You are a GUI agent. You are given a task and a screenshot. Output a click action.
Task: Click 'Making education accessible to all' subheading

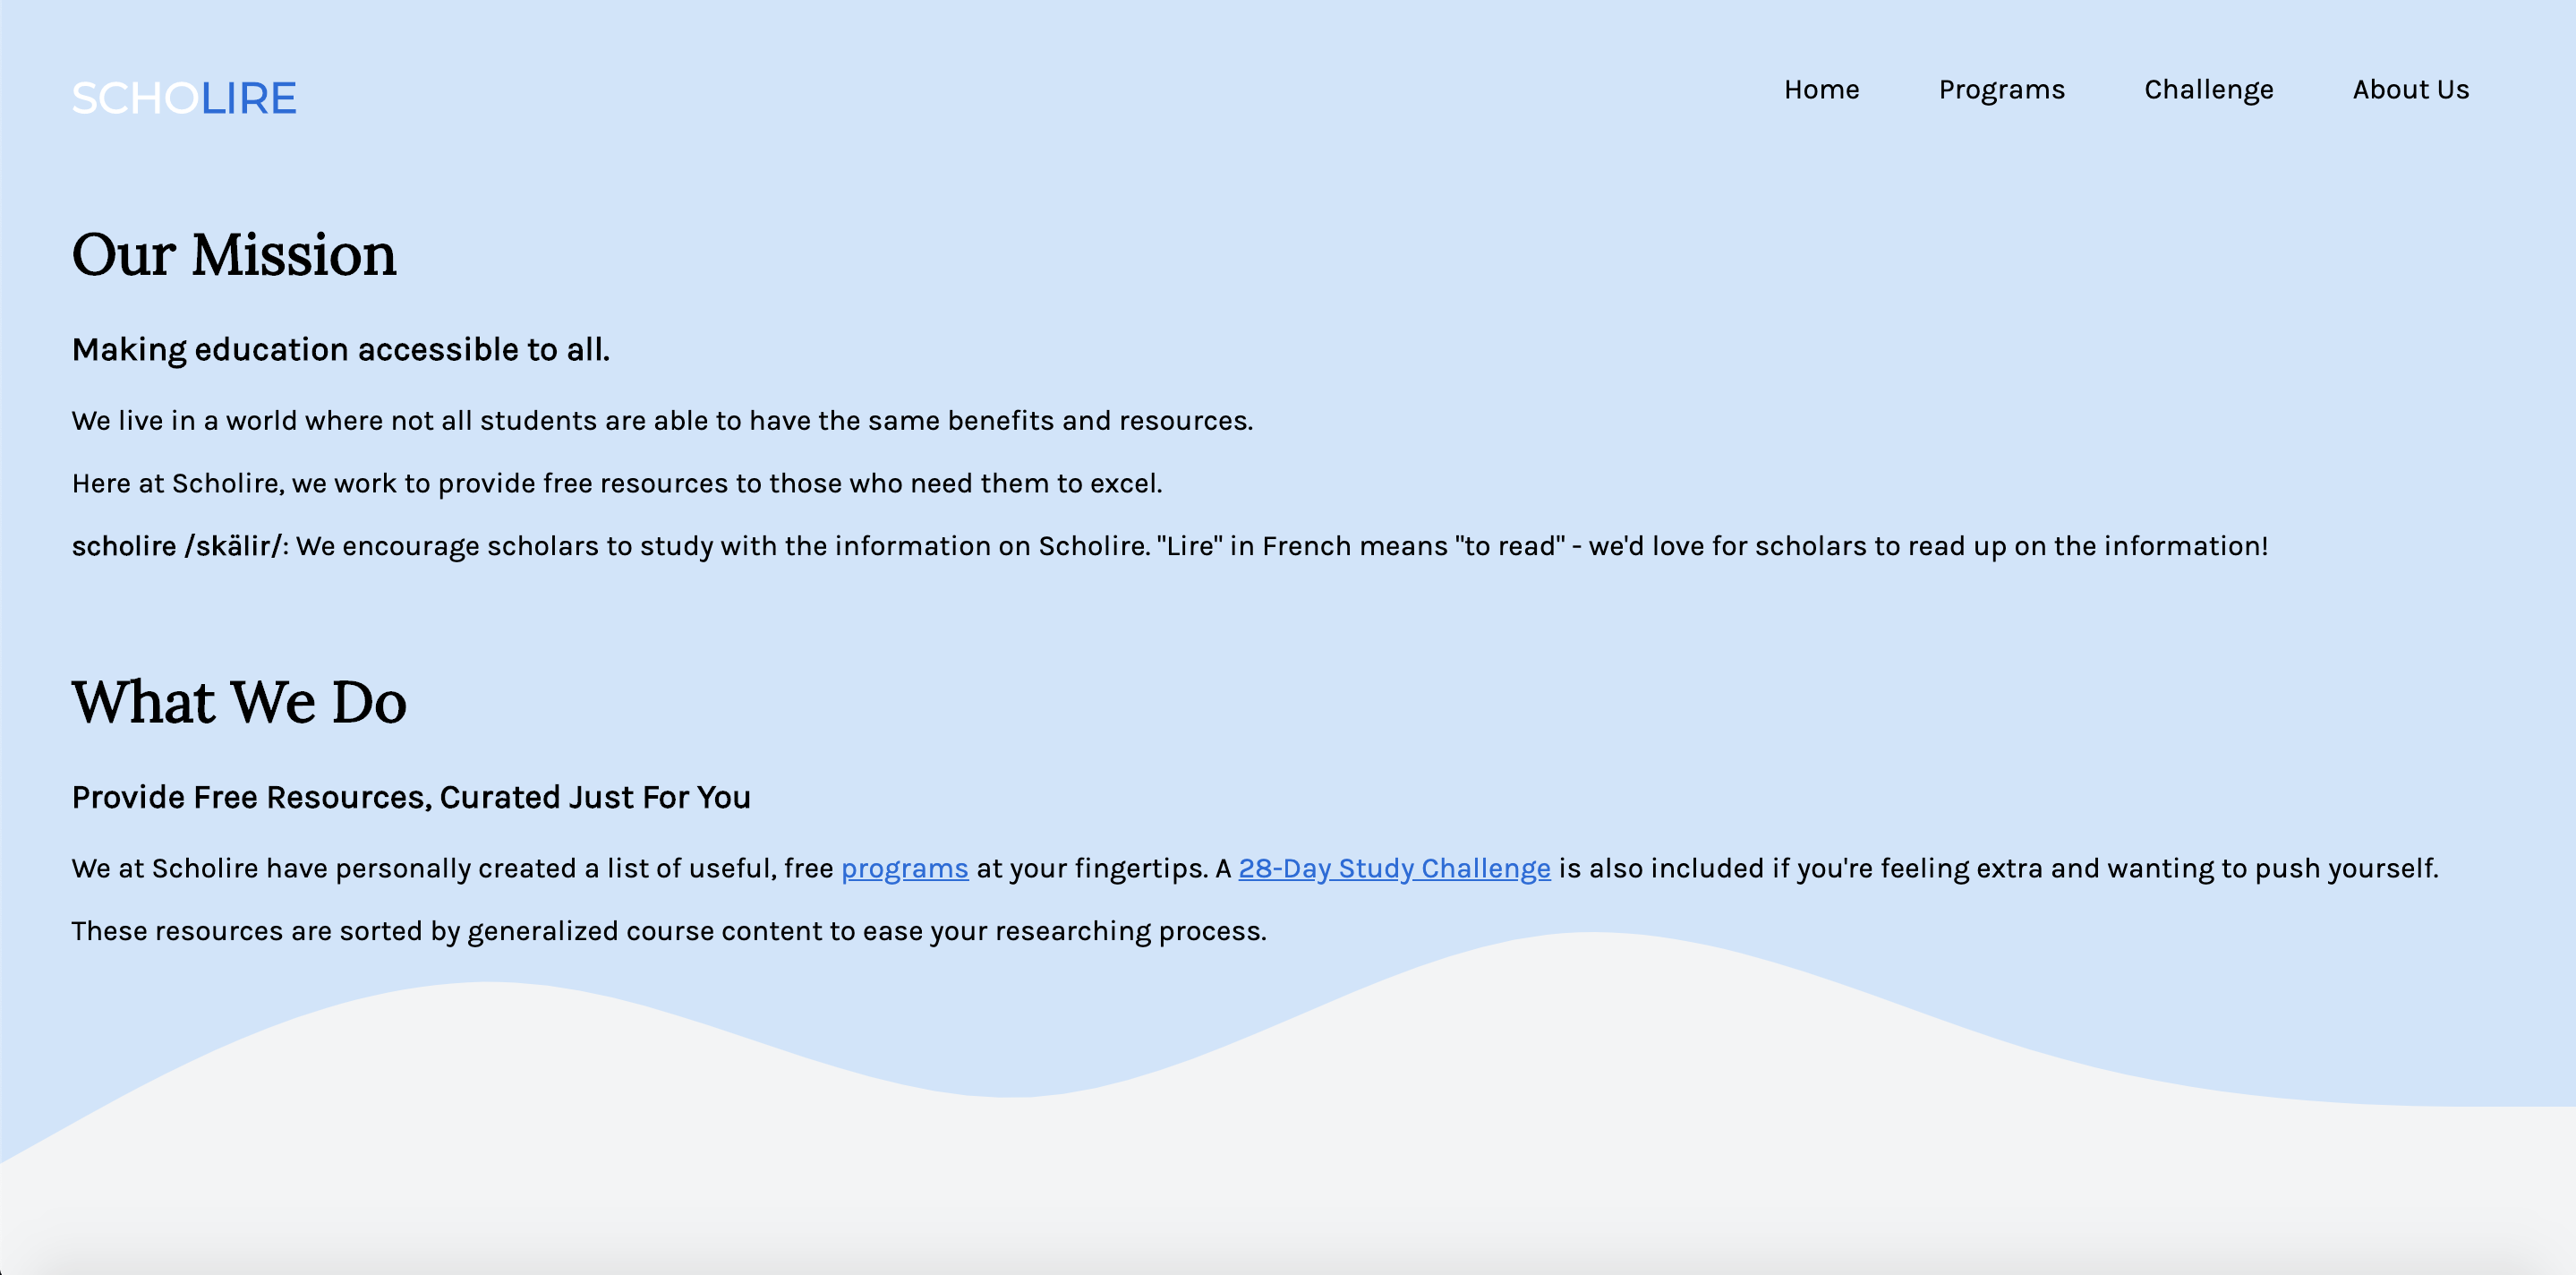coord(340,349)
